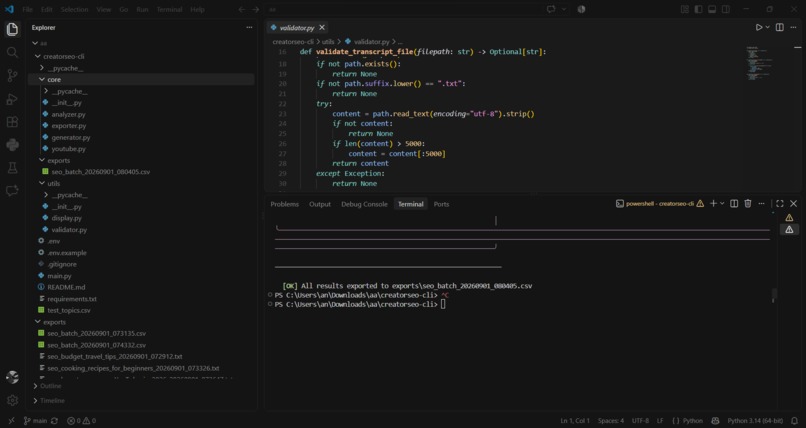Show errors and warnings count
Screen dimensions: 806x428
(81, 421)
